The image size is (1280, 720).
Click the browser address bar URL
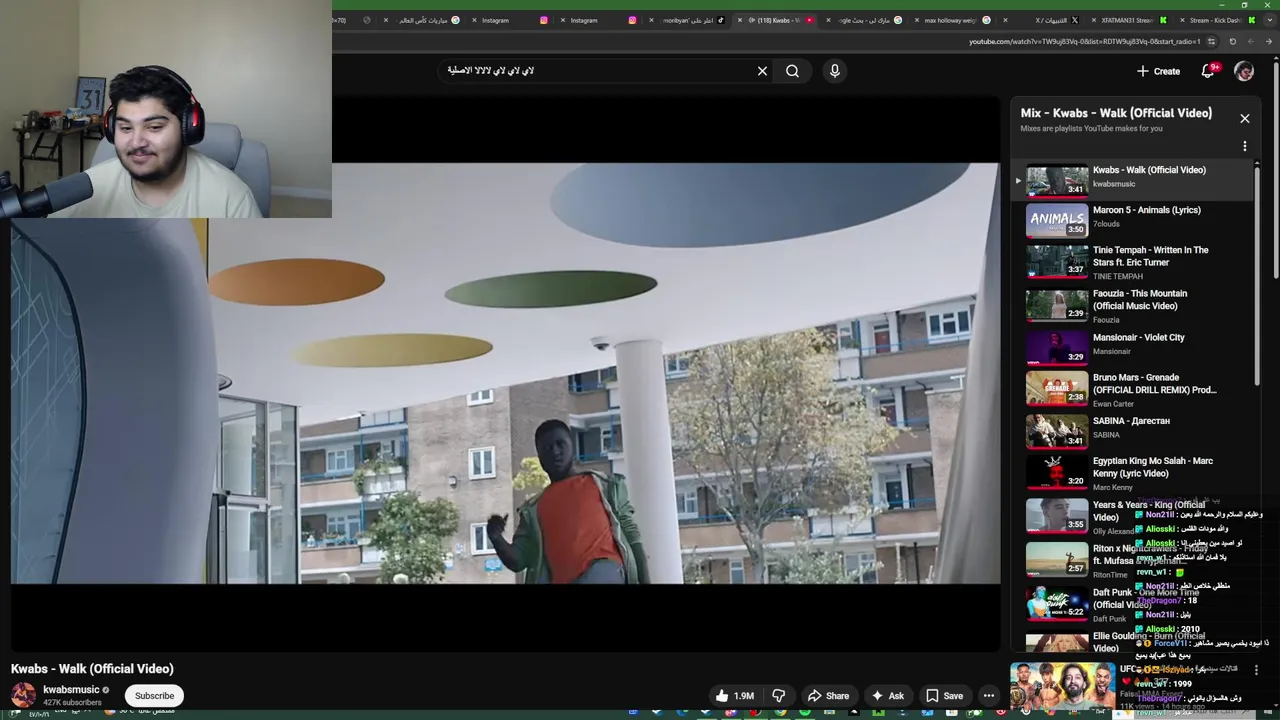click(x=1084, y=41)
